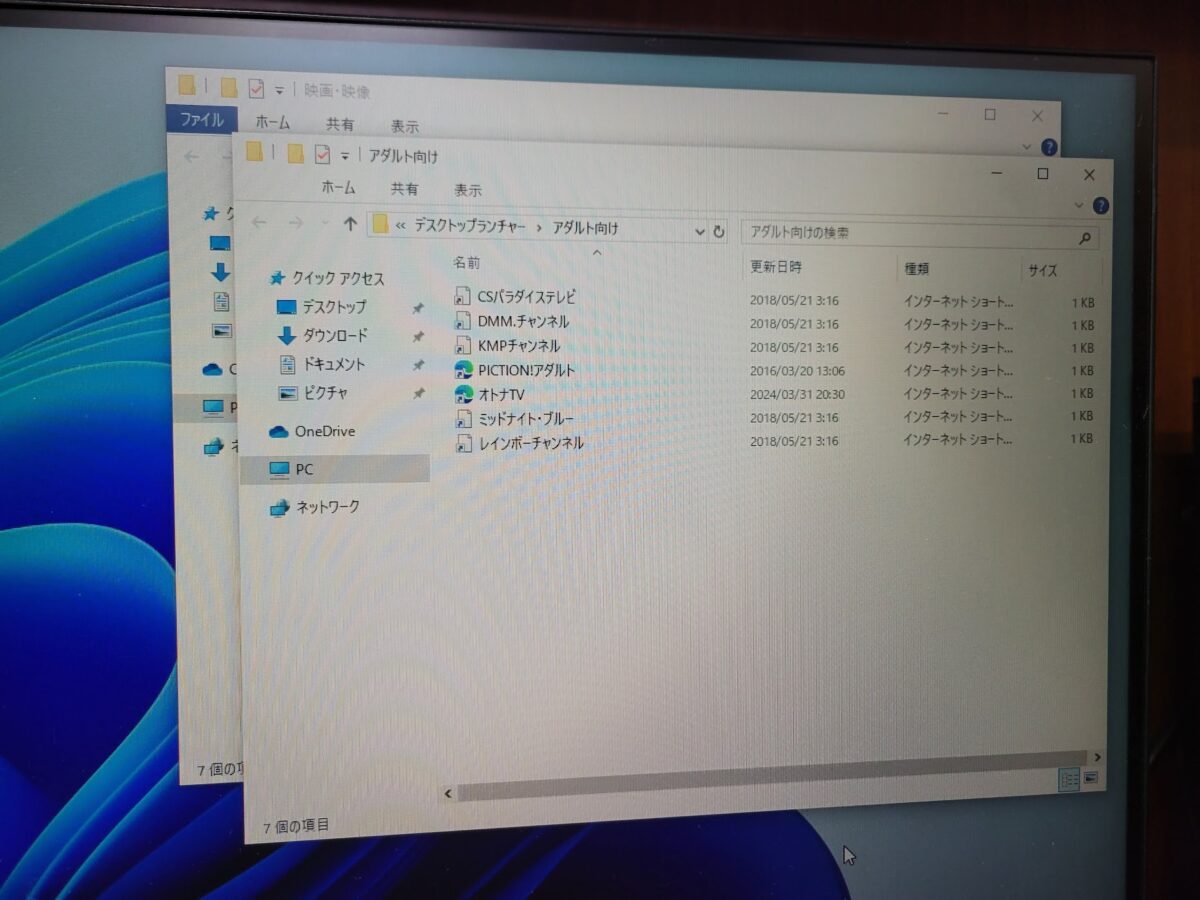The height and width of the screenshot is (900, 1200).
Task: Click the アダルト向け breadcrumb segment
Action: pos(585,228)
